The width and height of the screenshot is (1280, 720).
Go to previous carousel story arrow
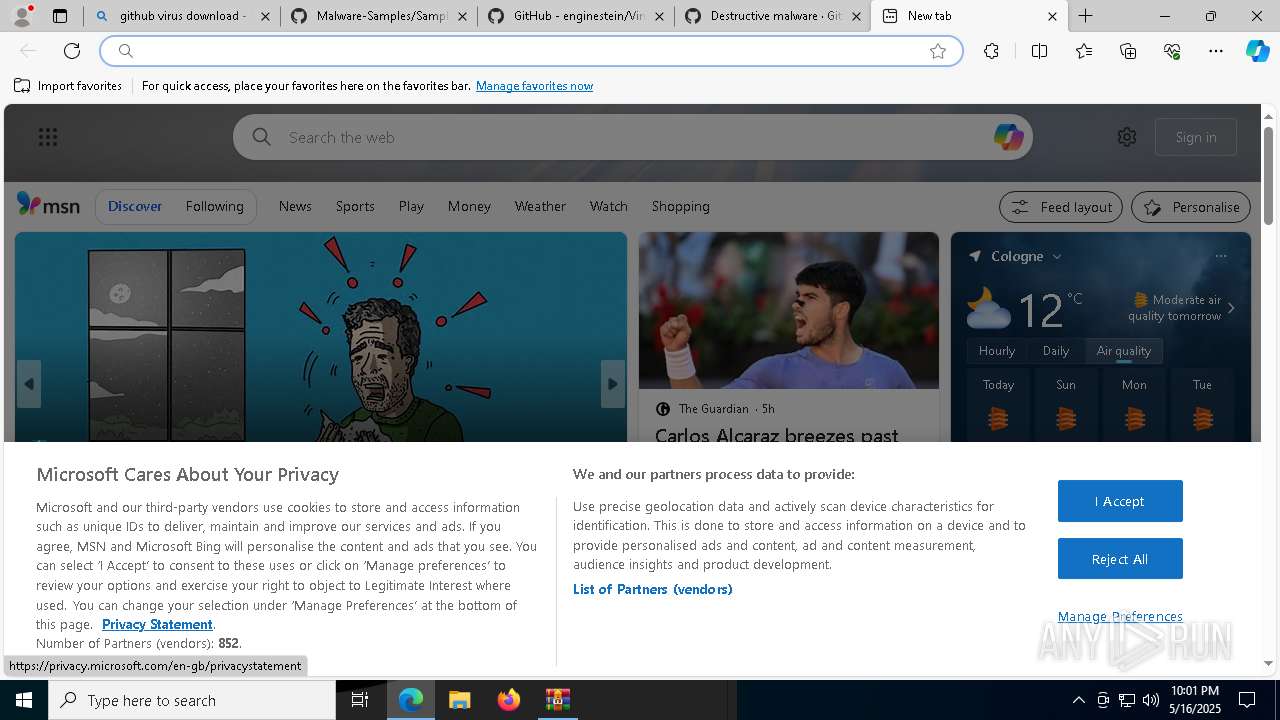(29, 384)
